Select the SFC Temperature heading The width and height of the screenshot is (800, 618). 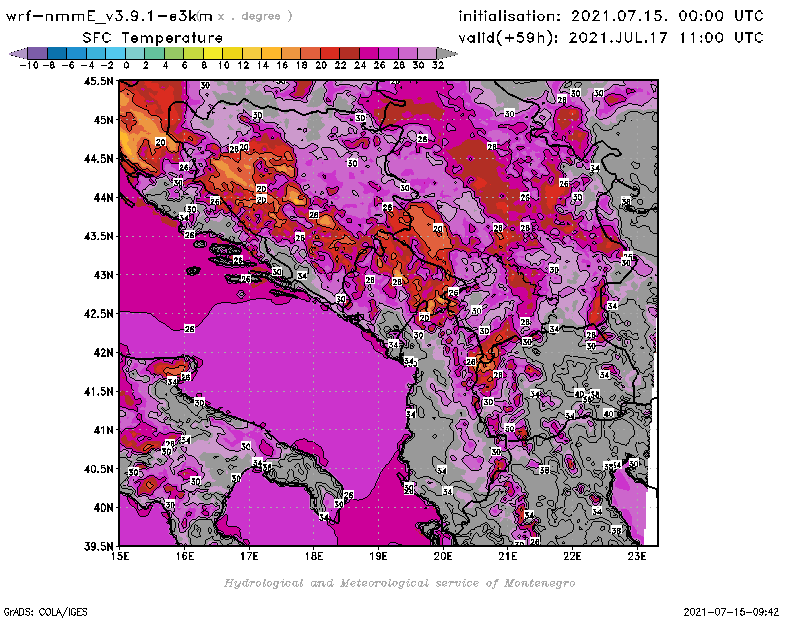[x=153, y=38]
